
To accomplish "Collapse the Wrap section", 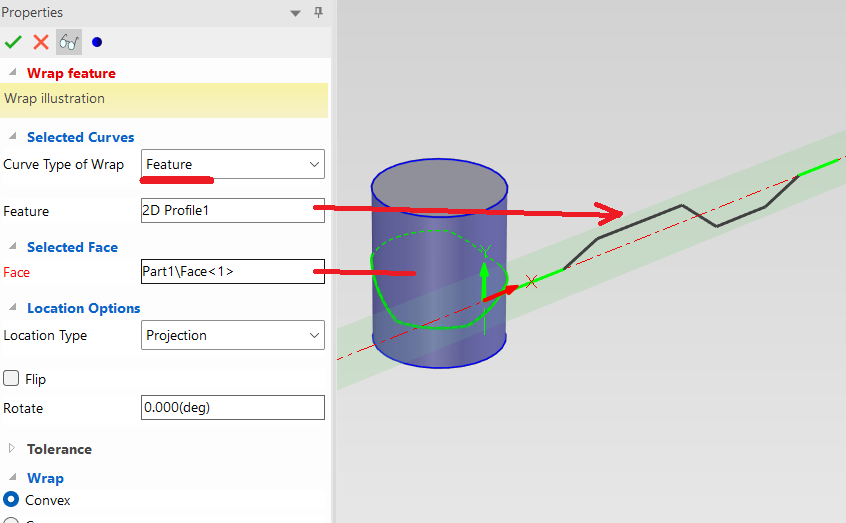I will [12, 478].
